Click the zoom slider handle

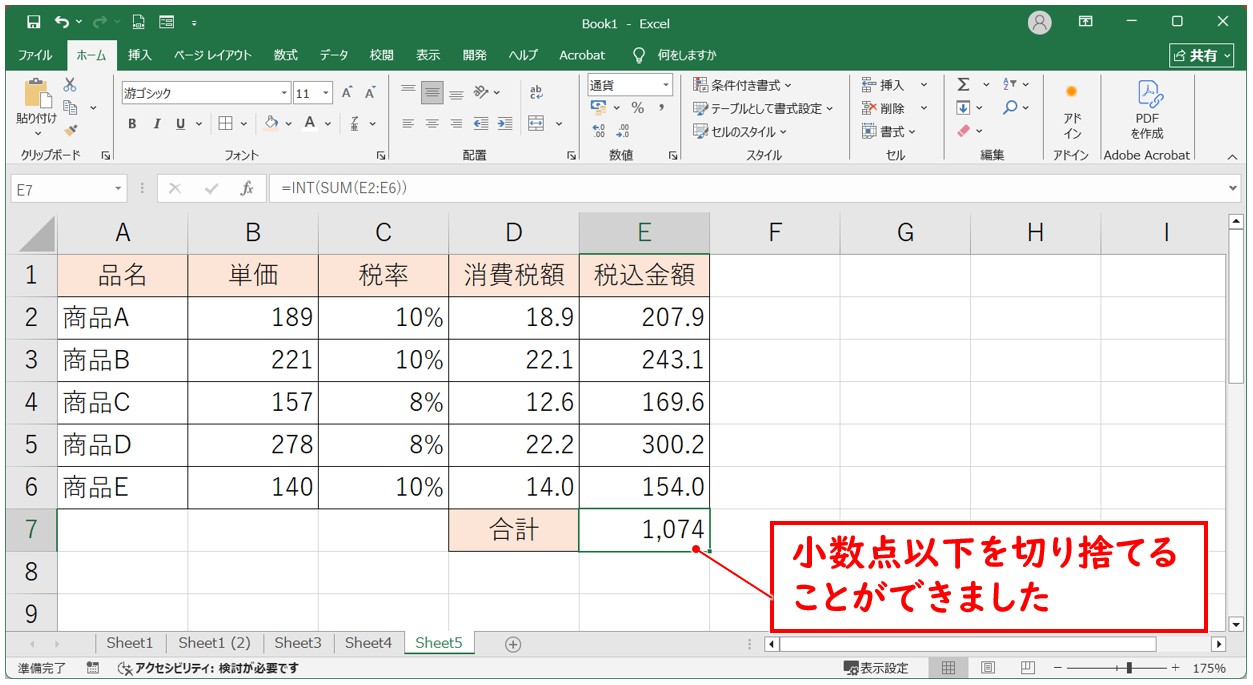click(x=1129, y=667)
